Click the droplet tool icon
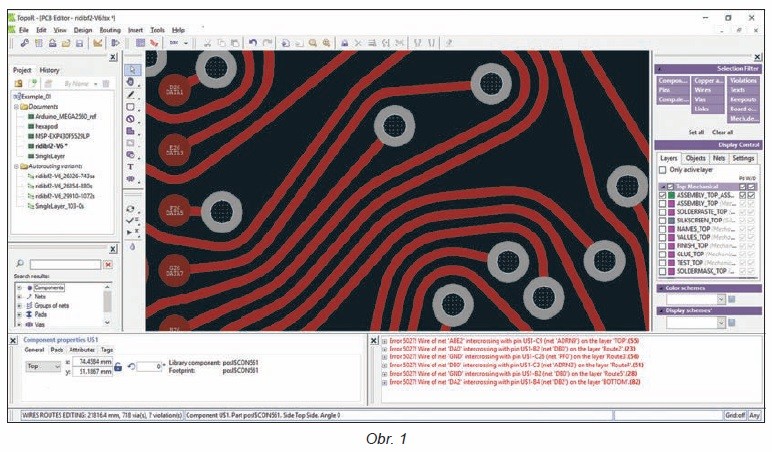 tap(132, 247)
